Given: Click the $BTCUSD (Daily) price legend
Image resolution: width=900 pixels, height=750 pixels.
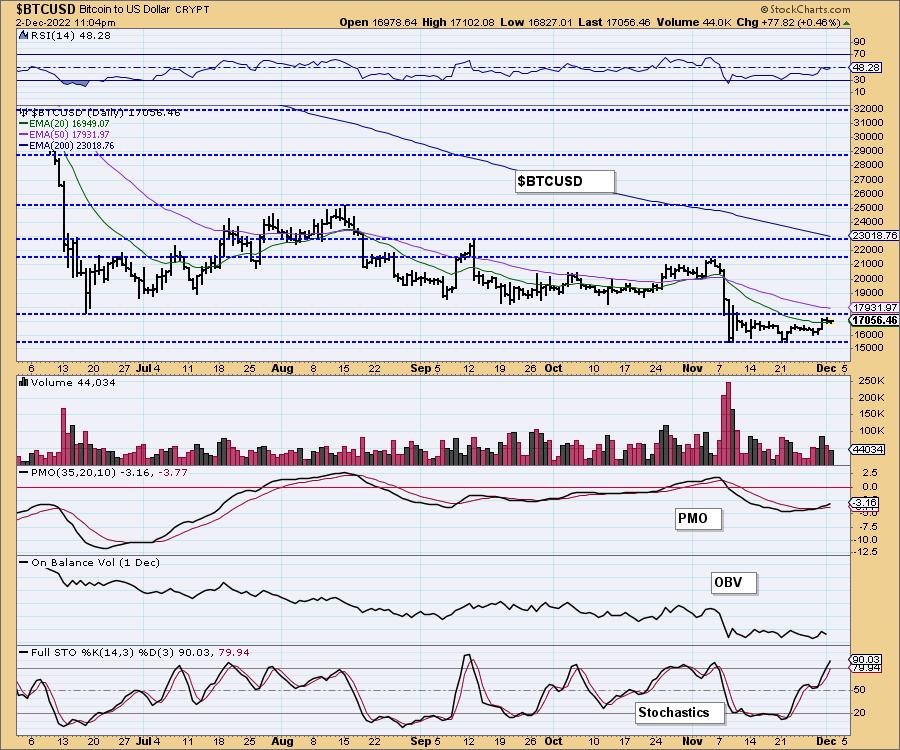Looking at the screenshot, I should point(100,112).
